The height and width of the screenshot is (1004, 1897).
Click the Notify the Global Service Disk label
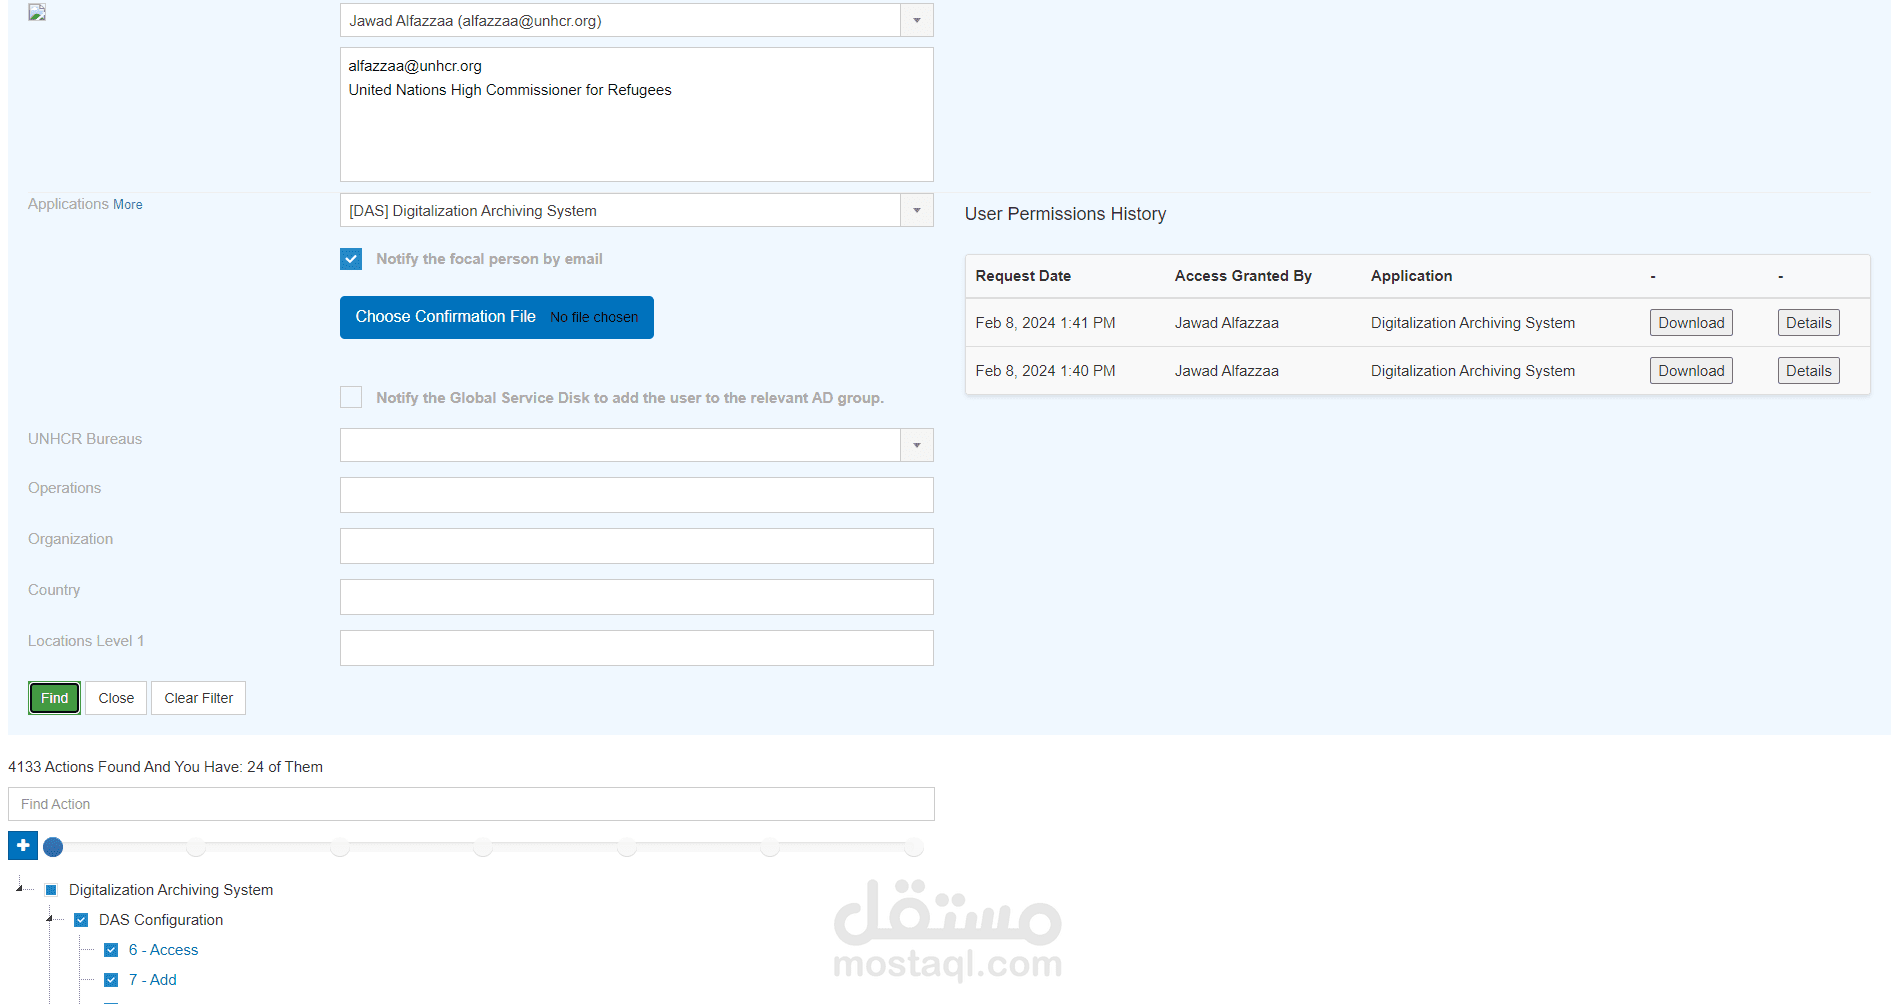[x=630, y=398]
